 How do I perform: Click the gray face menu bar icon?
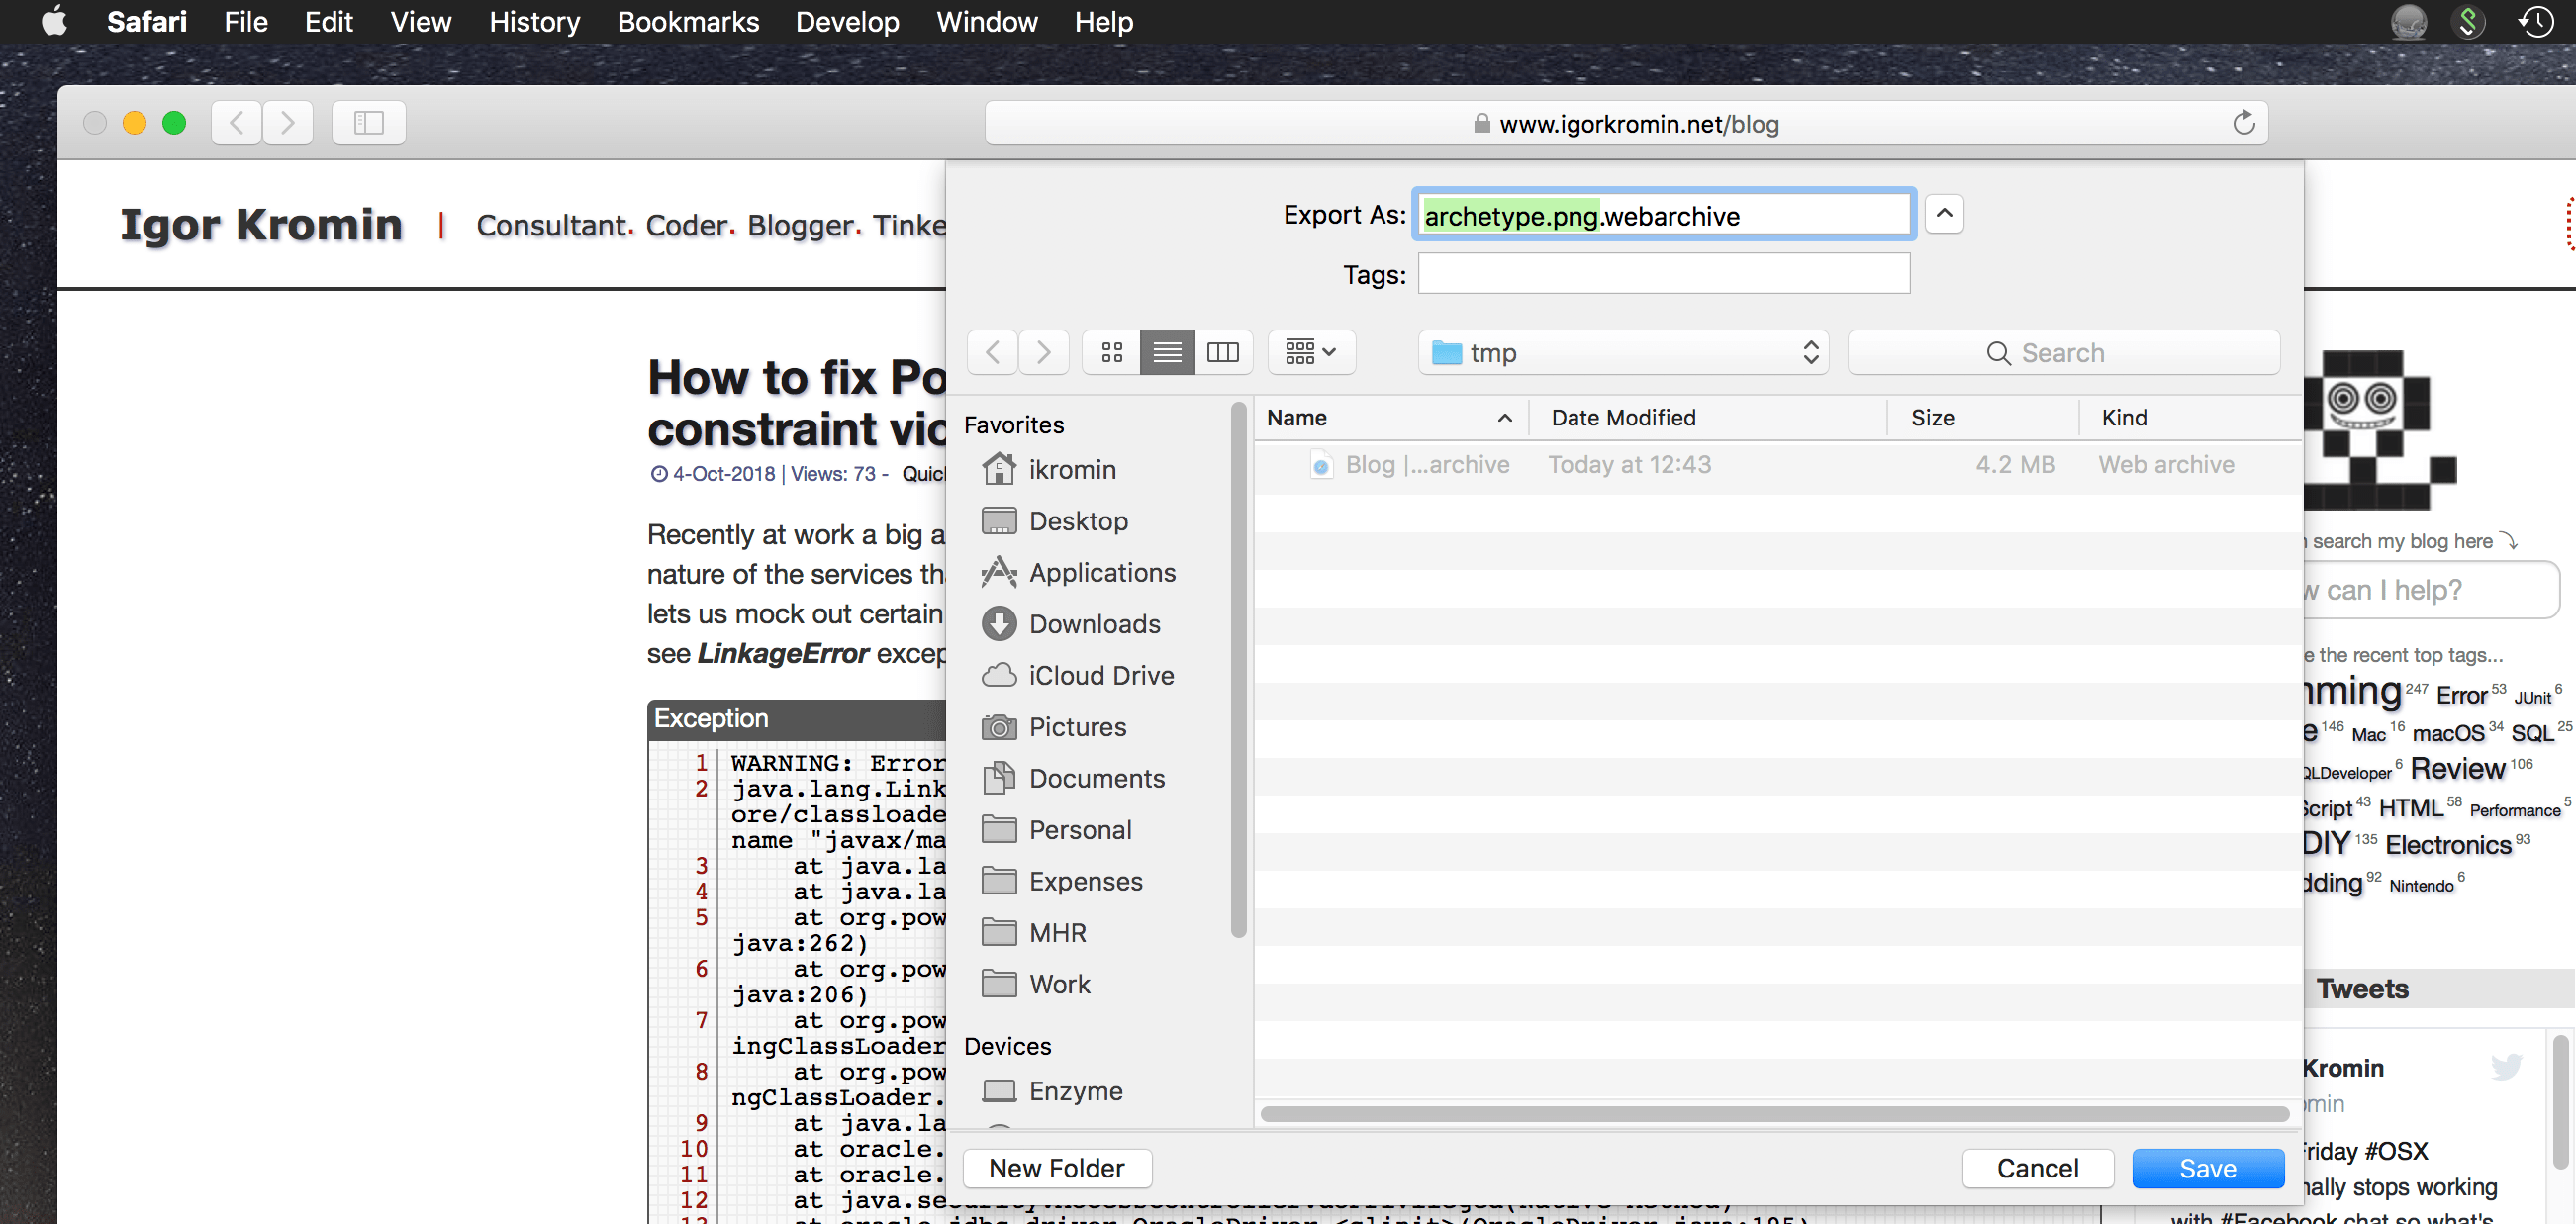2408,21
